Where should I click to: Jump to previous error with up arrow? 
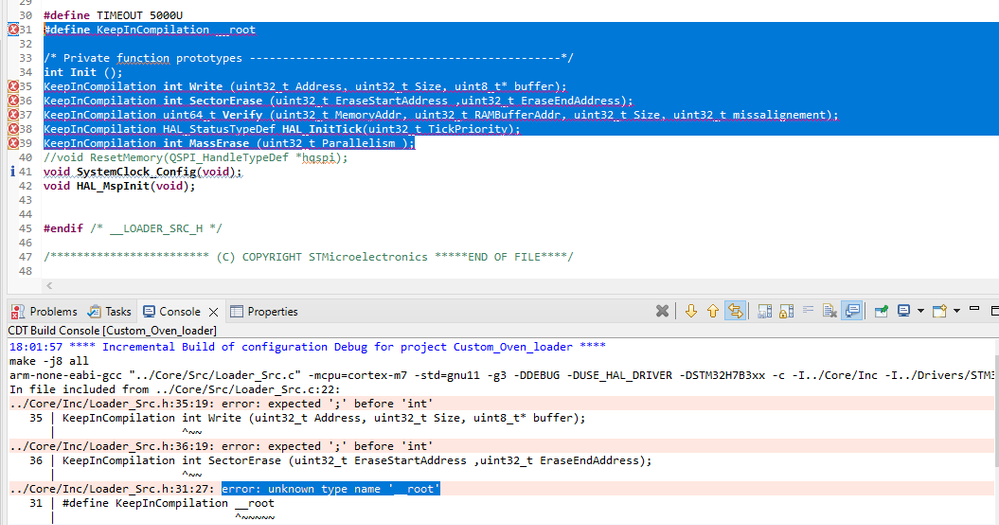(713, 311)
